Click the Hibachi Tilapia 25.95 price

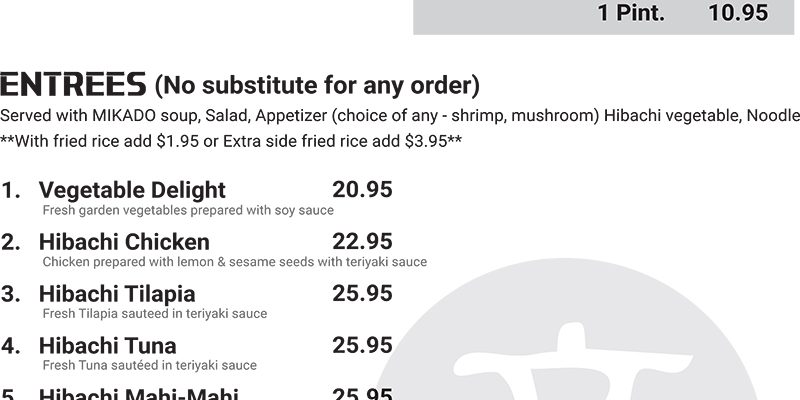[x=362, y=294]
